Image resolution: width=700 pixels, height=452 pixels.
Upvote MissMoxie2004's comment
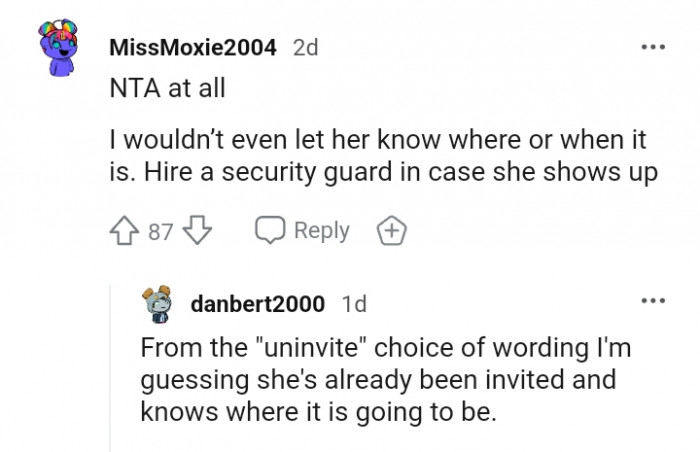pyautogui.click(x=126, y=231)
